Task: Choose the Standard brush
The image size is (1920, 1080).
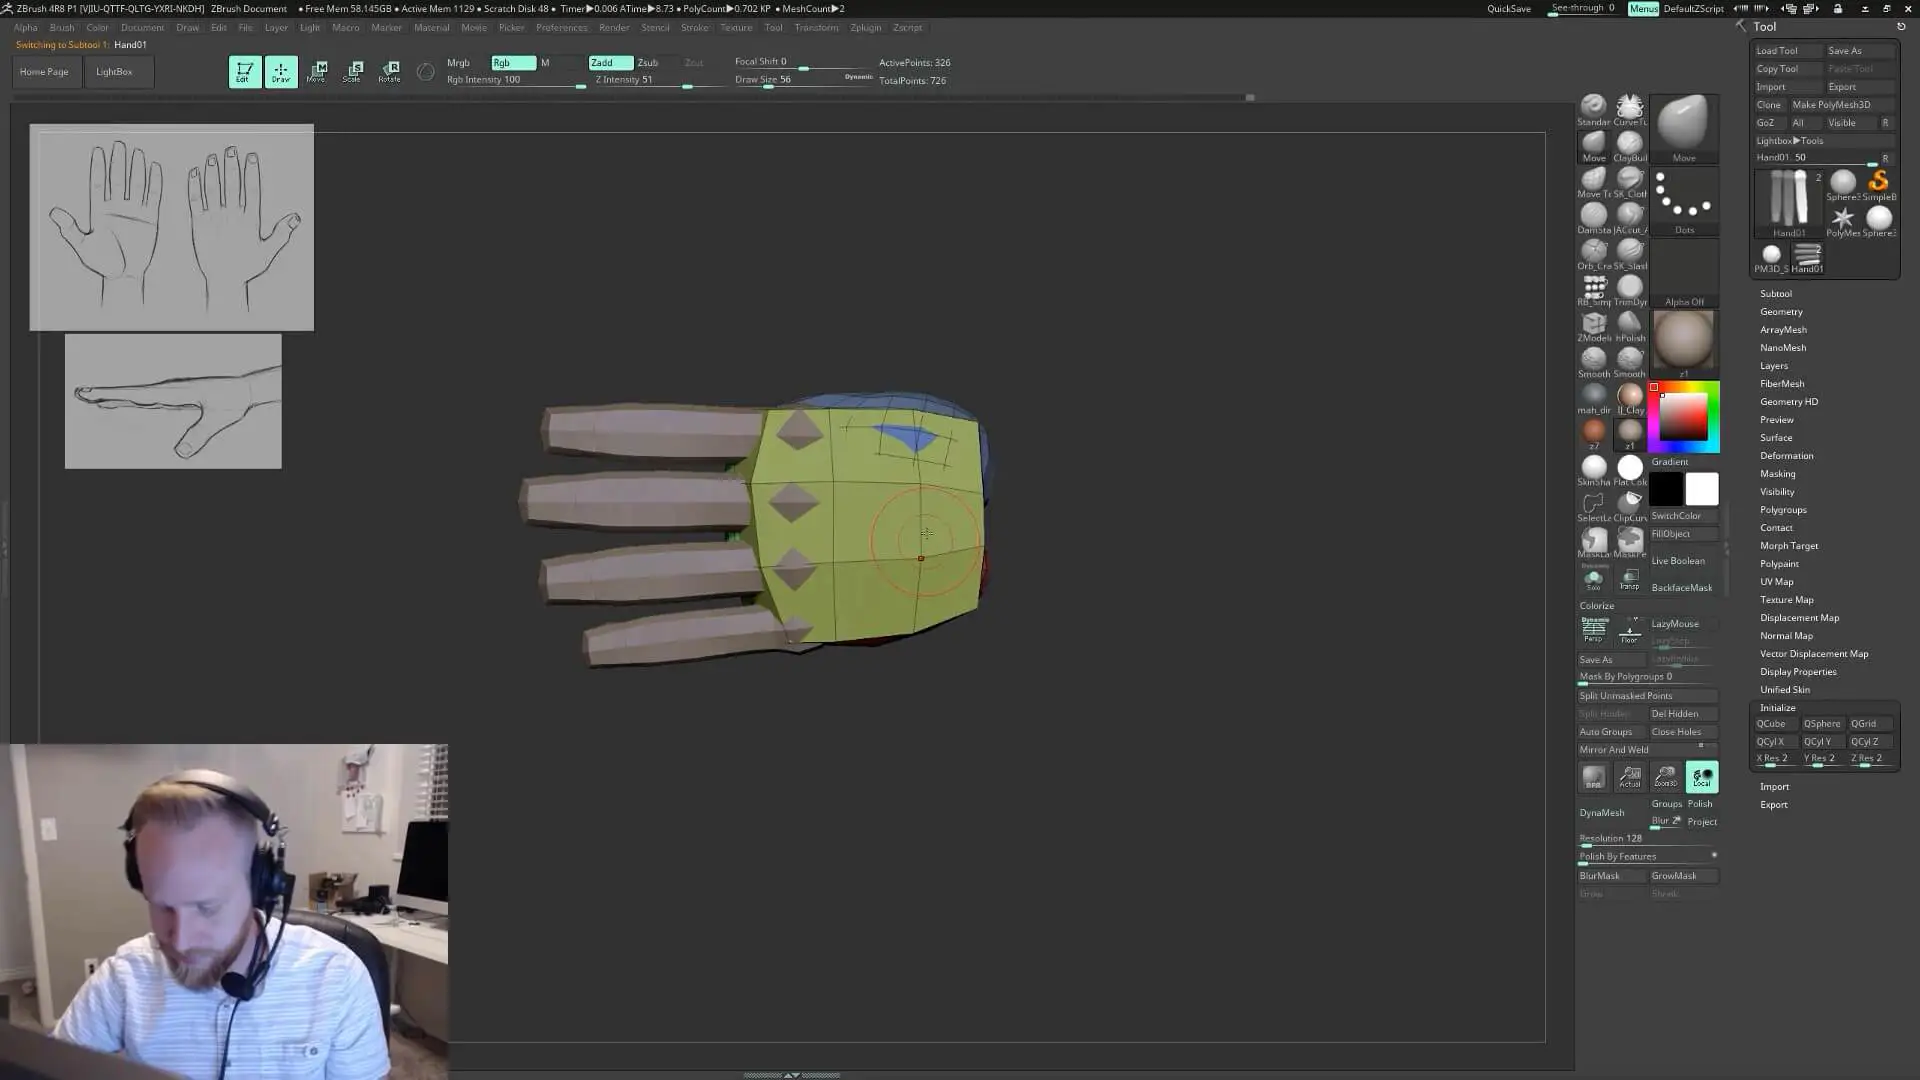Action: pos(1593,110)
